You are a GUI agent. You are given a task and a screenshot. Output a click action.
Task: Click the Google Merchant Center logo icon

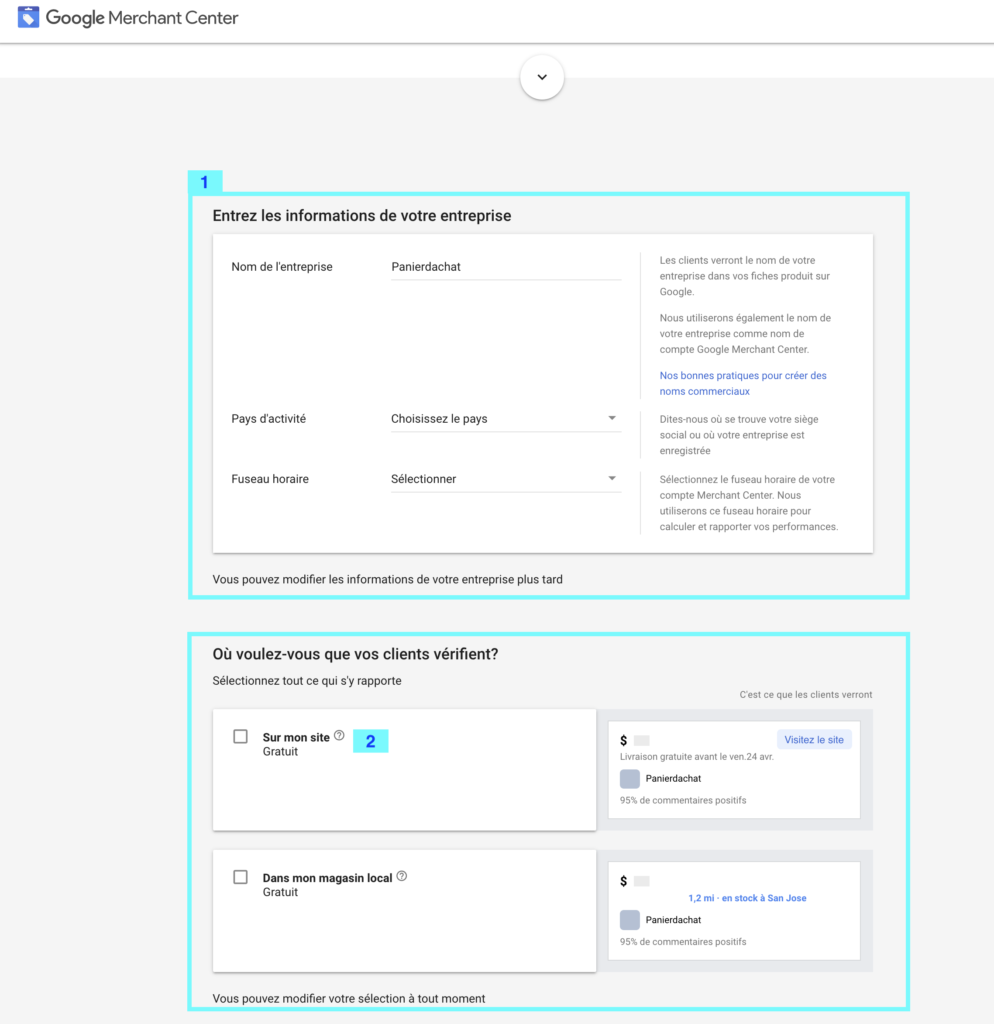tap(28, 17)
